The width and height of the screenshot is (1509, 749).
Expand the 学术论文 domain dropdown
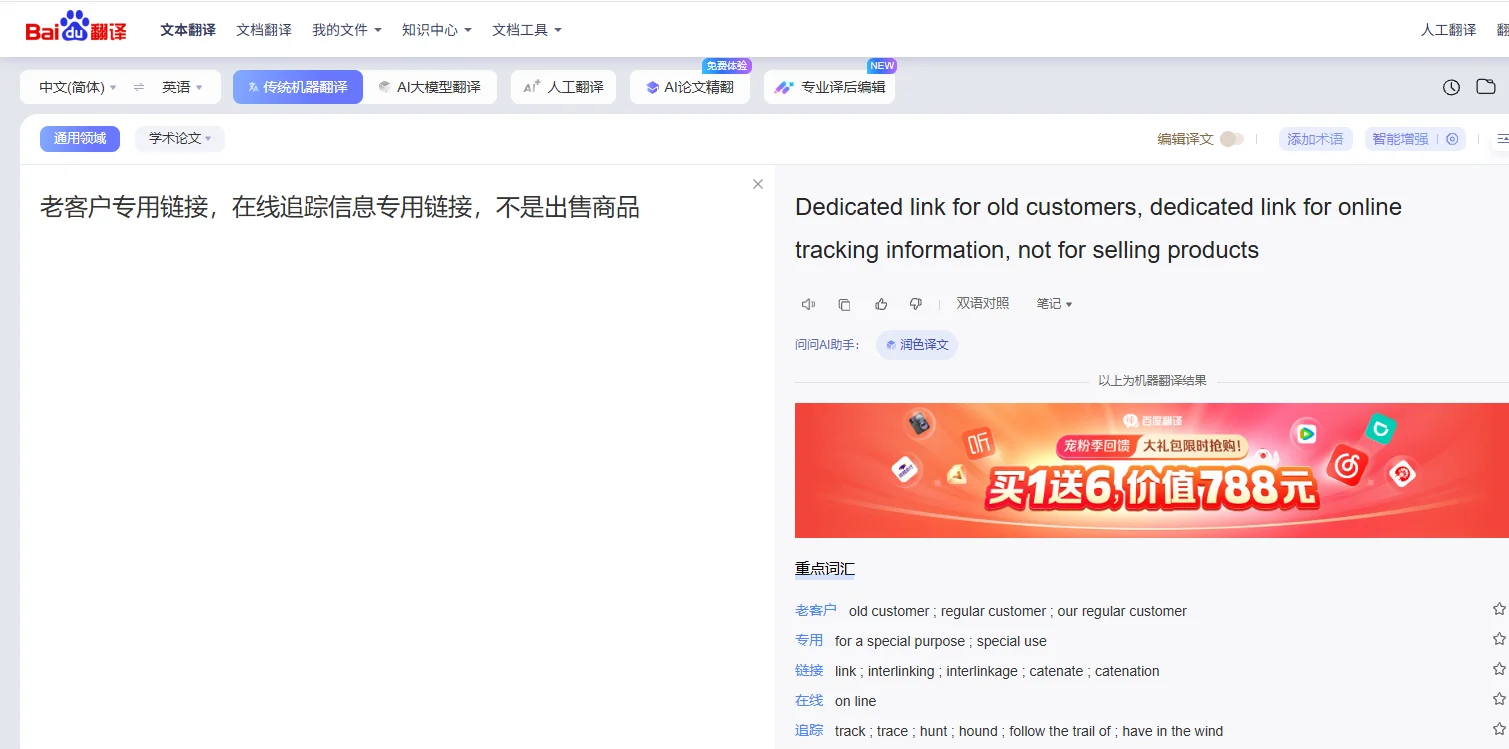(180, 139)
